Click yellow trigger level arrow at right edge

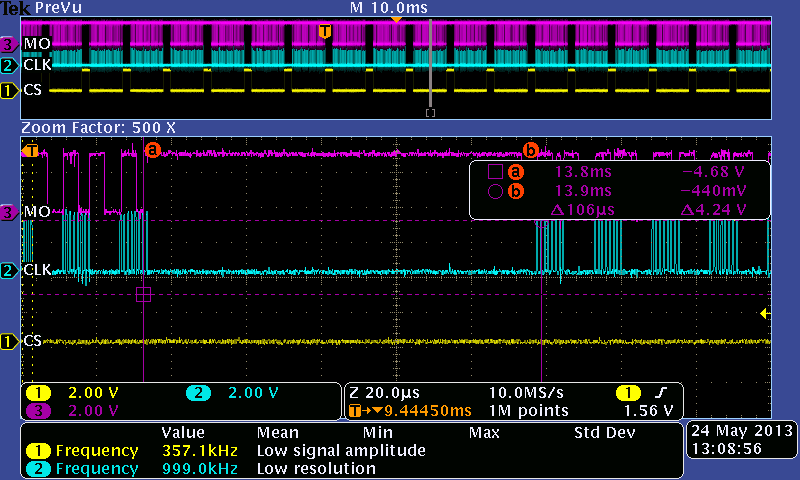[765, 313]
